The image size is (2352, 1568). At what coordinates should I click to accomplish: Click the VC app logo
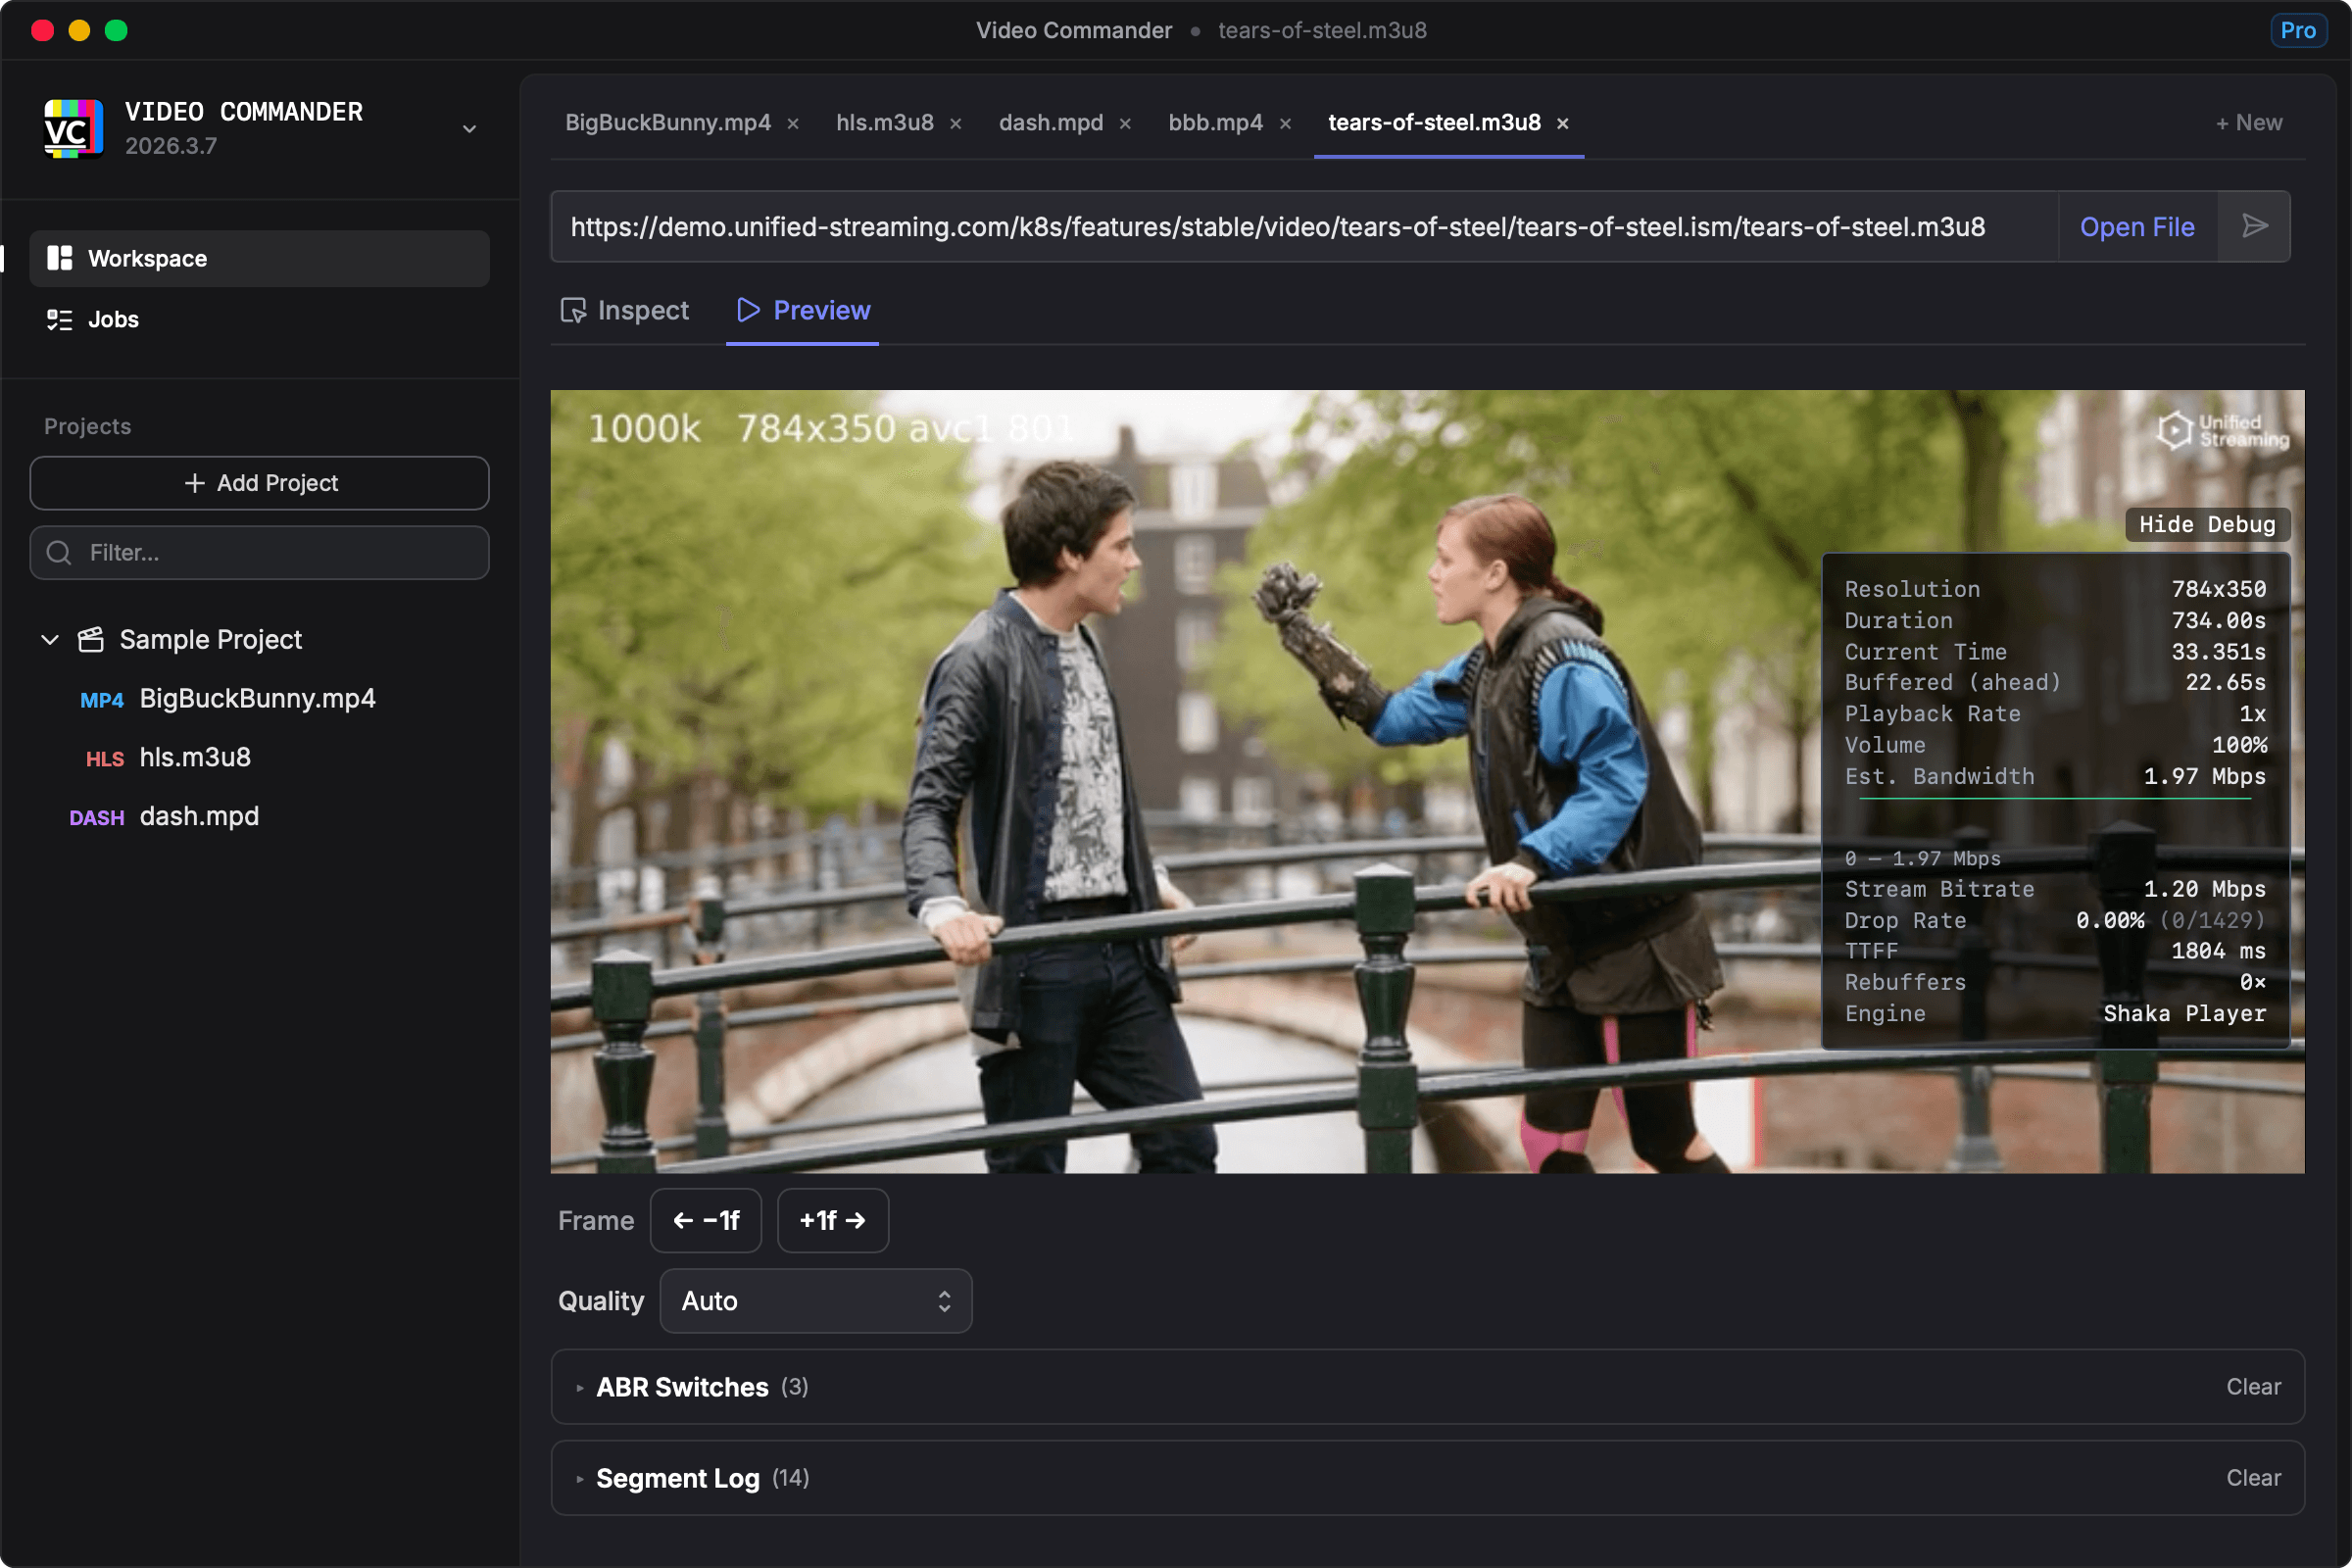coord(71,128)
